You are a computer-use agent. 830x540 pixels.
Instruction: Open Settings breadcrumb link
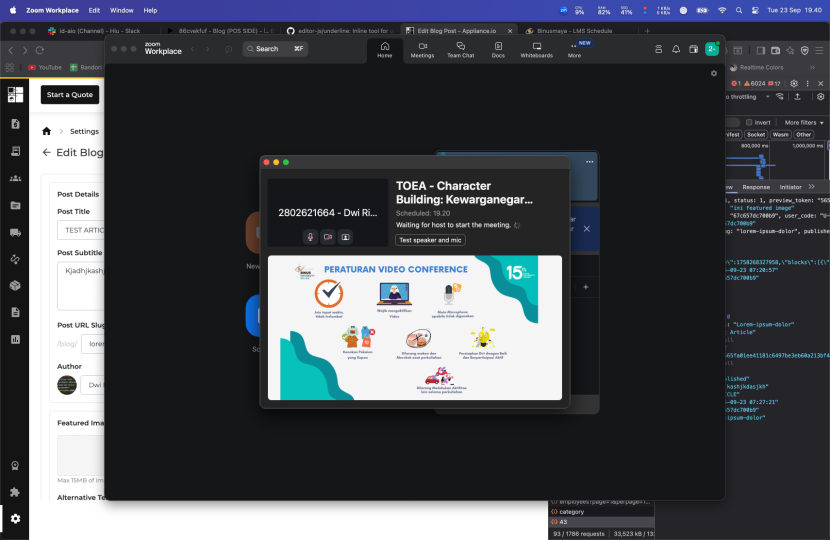click(85, 131)
